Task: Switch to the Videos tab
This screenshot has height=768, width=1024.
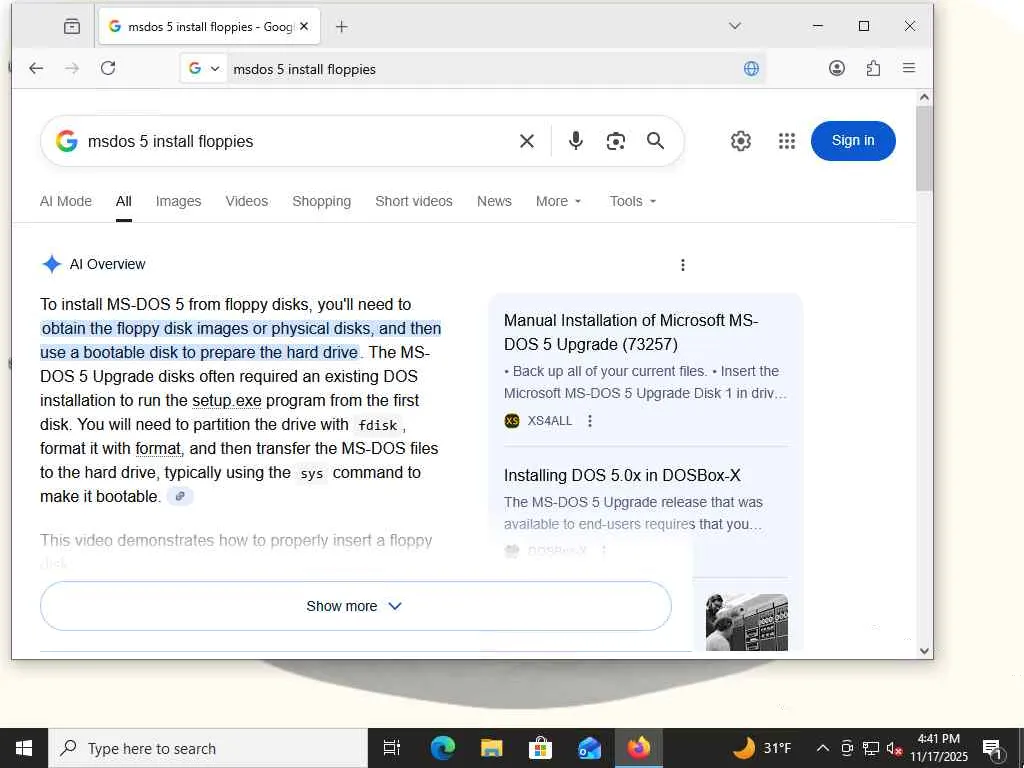Action: (x=247, y=201)
